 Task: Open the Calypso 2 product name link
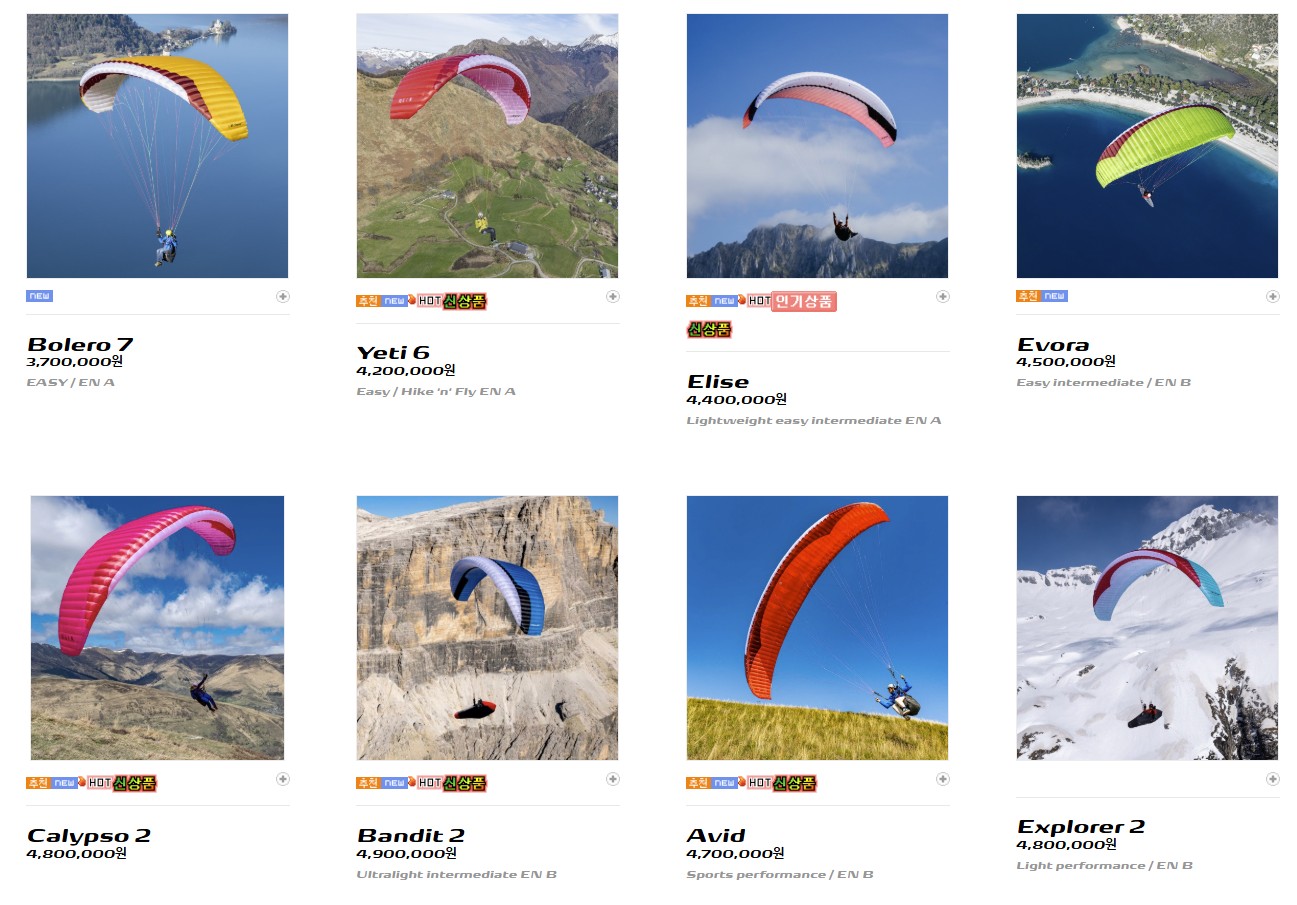89,836
